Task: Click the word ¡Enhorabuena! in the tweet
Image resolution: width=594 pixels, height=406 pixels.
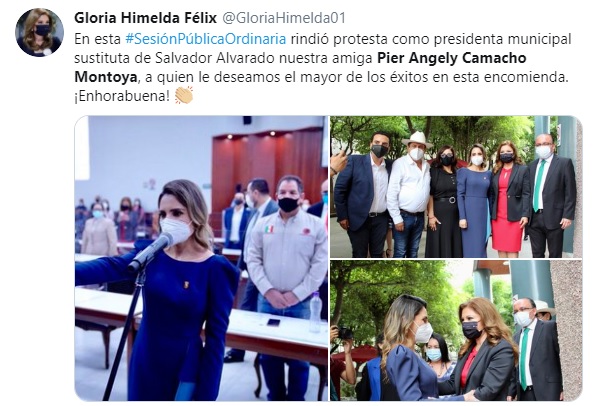Action: 122,96
